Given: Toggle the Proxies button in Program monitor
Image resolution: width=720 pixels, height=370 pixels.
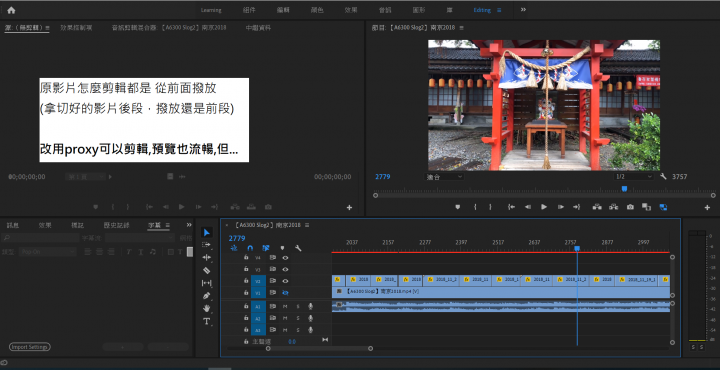Looking at the screenshot, I should pos(663,207).
